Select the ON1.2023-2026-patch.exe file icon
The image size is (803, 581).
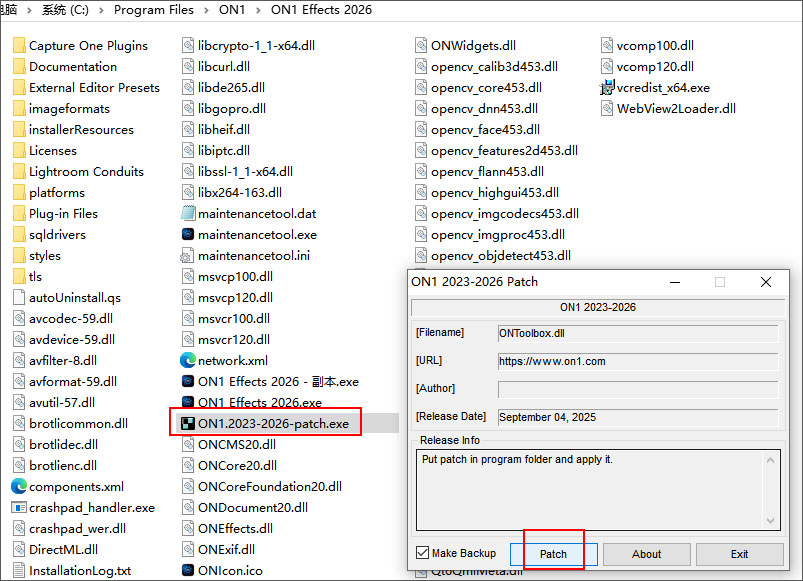(x=188, y=424)
